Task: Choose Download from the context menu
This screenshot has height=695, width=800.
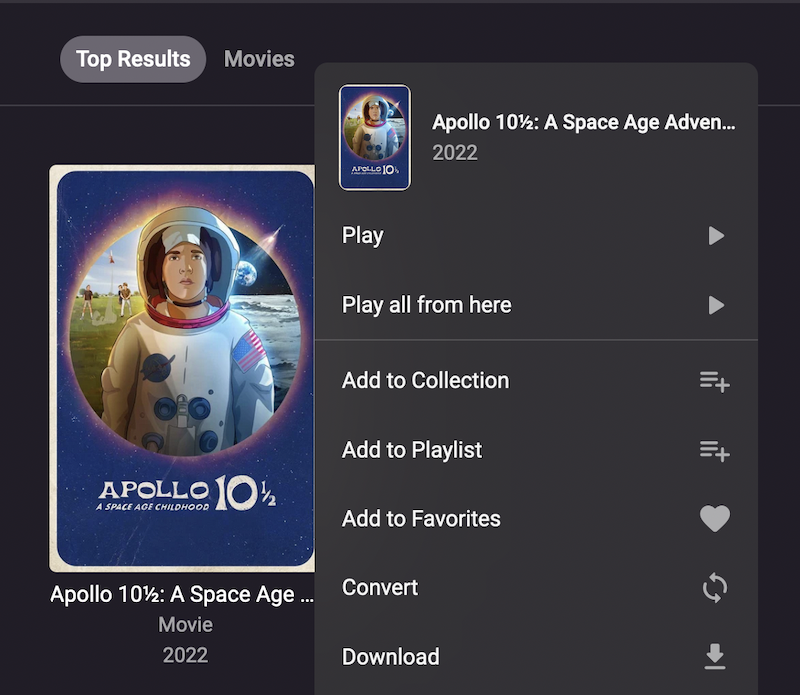Action: point(390,657)
